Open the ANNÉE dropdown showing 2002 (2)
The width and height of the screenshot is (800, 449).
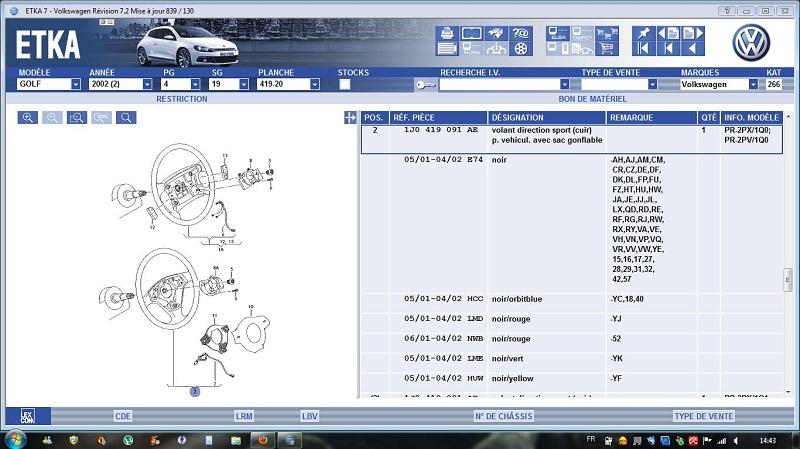point(147,84)
